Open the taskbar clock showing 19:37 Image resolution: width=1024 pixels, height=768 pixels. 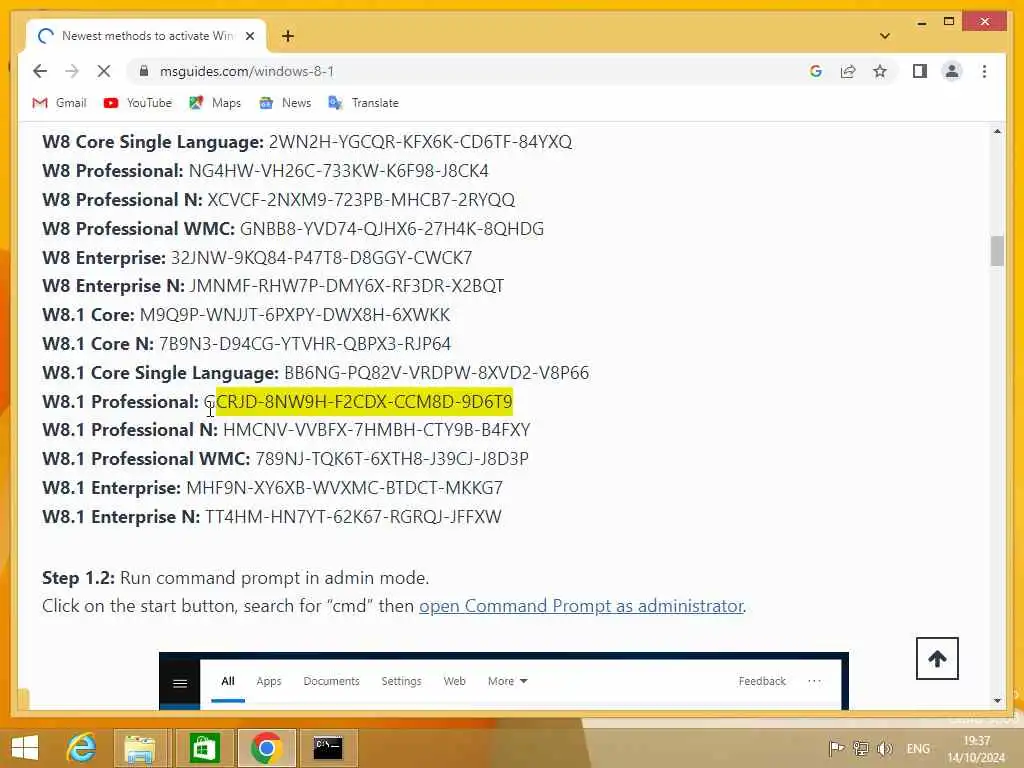pyautogui.click(x=976, y=749)
